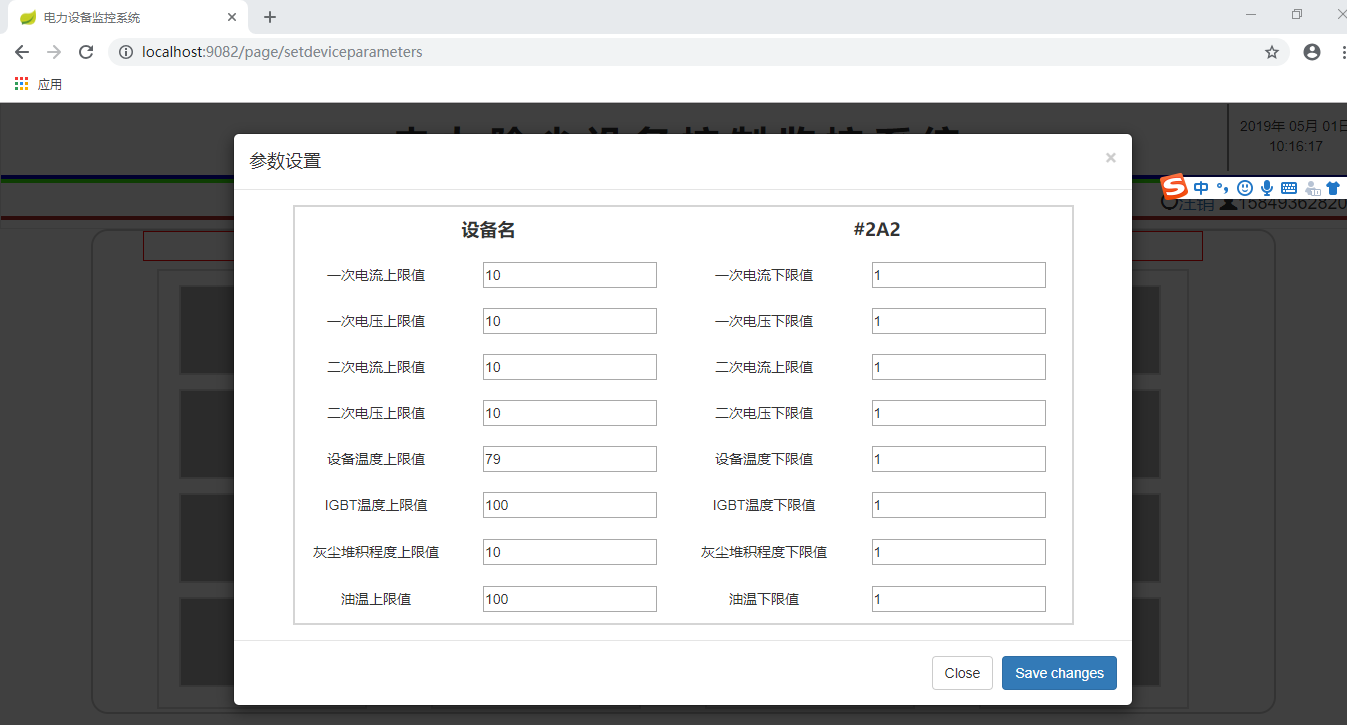This screenshot has height=725, width=1347.
Task: Activate voice input microphone icon
Action: pyautogui.click(x=1267, y=188)
